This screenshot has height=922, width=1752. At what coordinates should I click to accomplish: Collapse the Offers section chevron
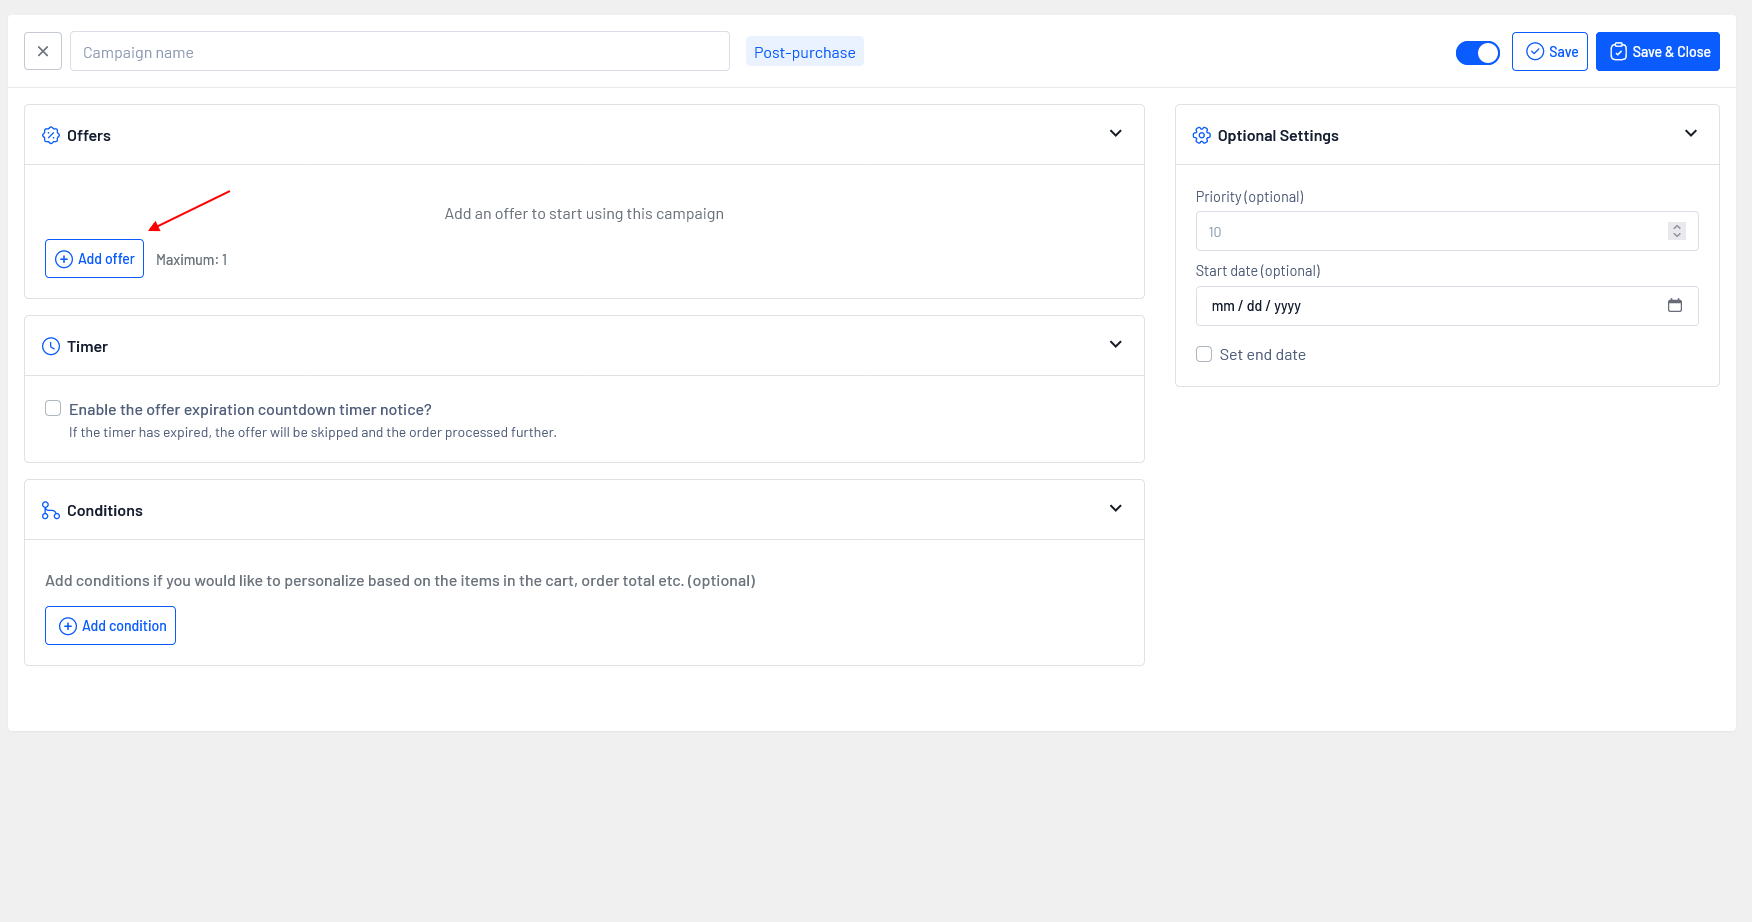(x=1115, y=134)
